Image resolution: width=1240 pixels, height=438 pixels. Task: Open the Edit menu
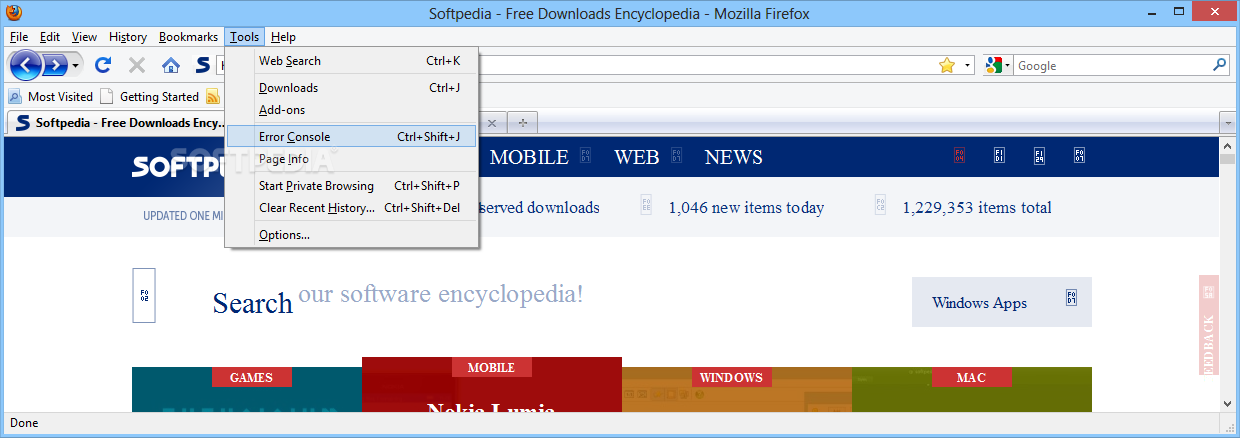50,37
